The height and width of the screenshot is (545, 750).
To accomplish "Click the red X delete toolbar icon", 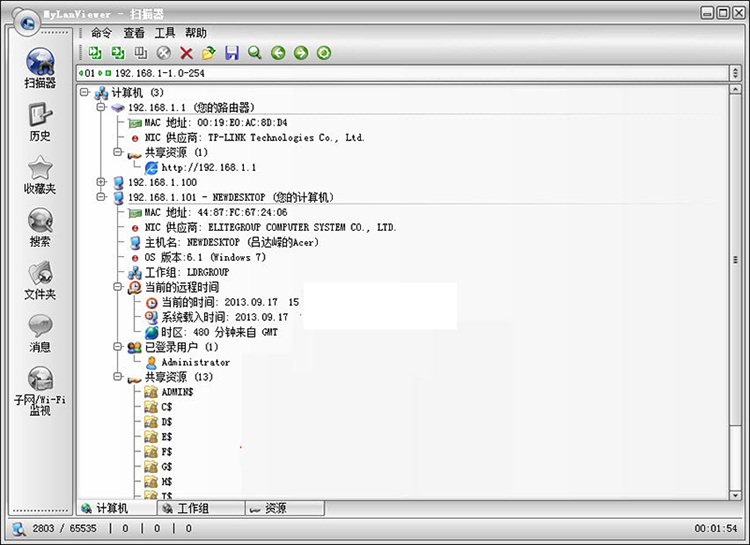I will (186, 53).
